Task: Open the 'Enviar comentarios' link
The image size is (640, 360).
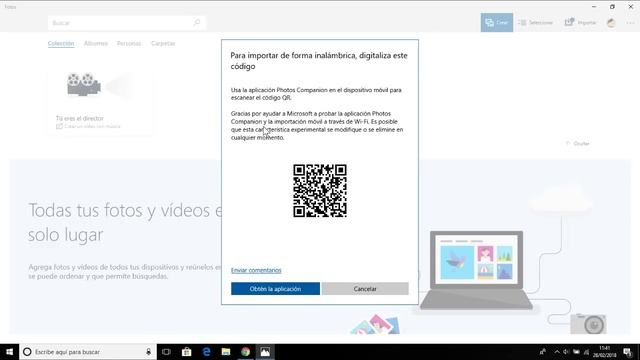Action: [256, 270]
